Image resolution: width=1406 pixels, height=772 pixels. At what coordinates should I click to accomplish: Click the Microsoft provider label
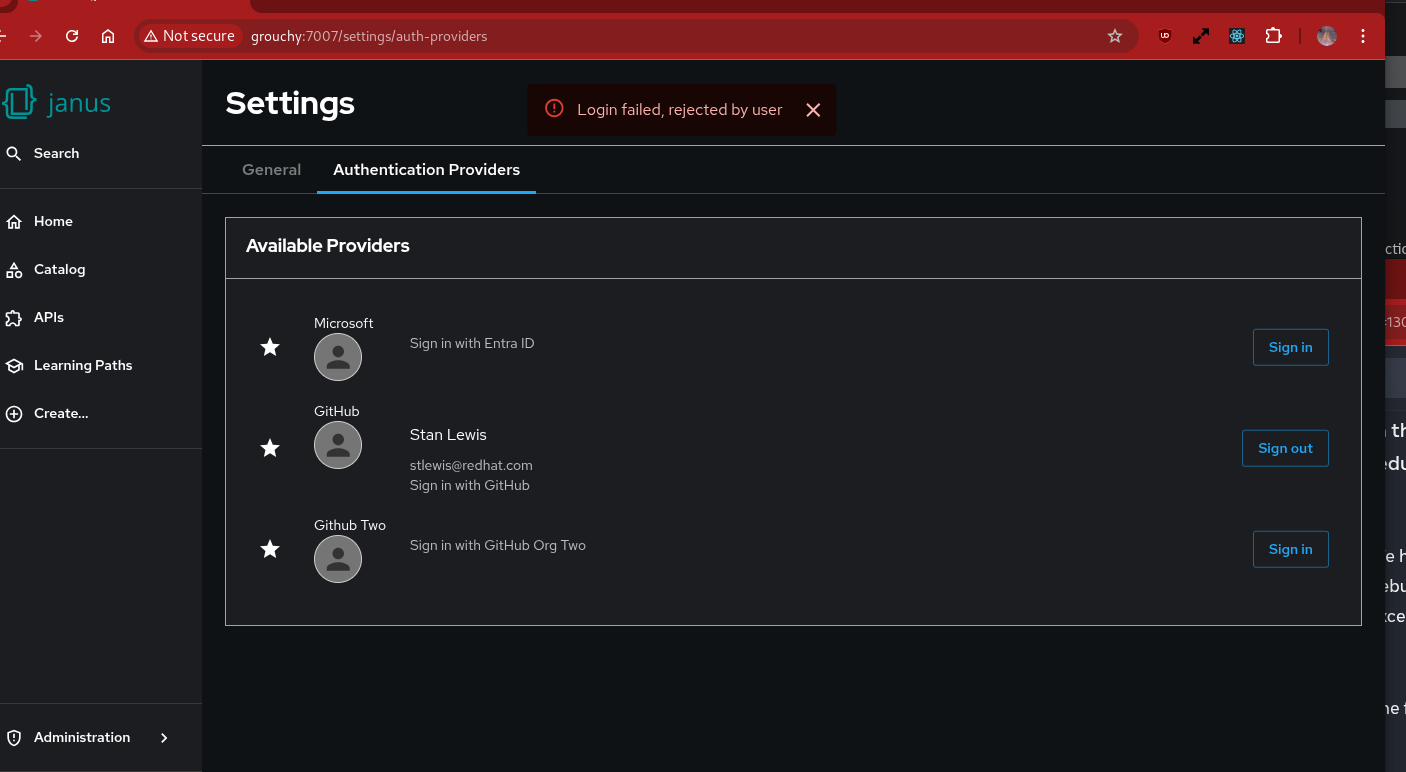344,323
